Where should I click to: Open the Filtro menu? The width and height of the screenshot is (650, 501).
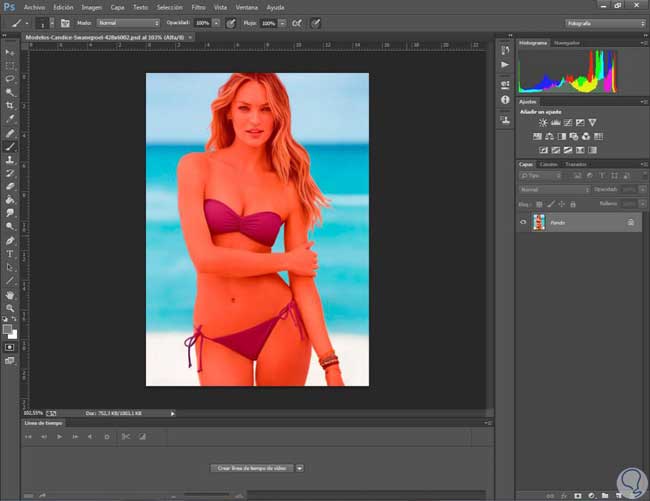pos(198,6)
